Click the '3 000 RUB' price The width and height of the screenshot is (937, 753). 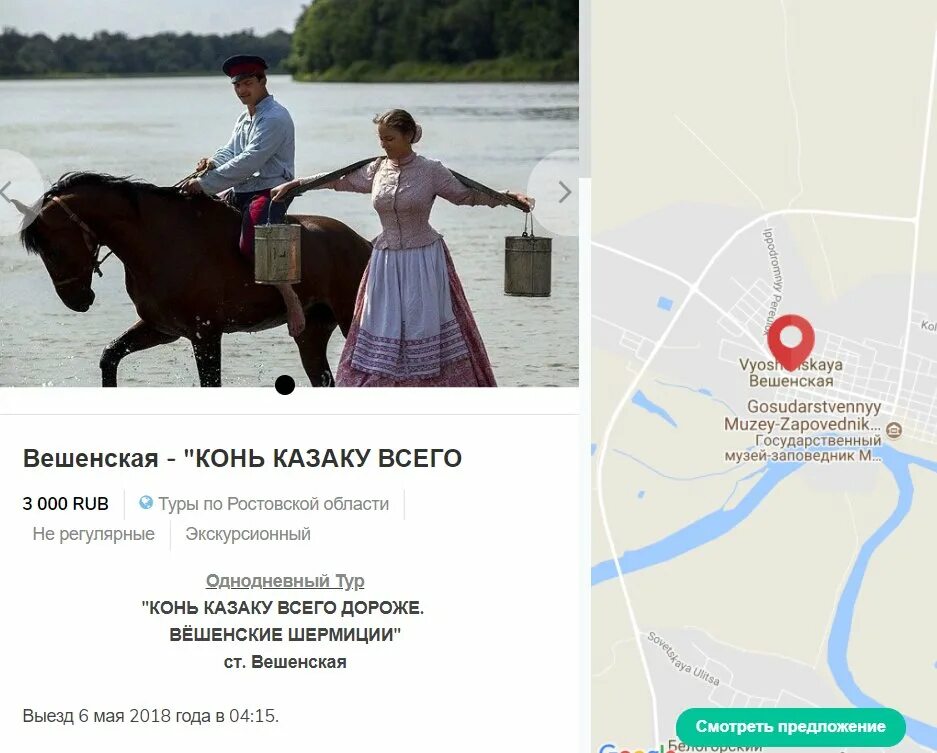coord(66,504)
